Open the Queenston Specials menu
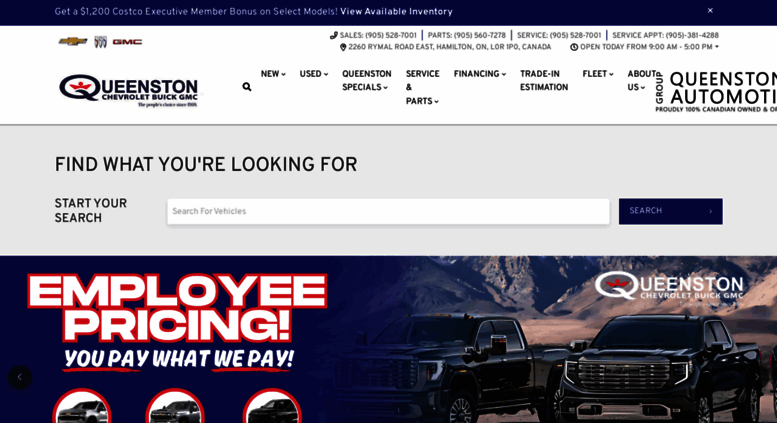 [x=366, y=80]
